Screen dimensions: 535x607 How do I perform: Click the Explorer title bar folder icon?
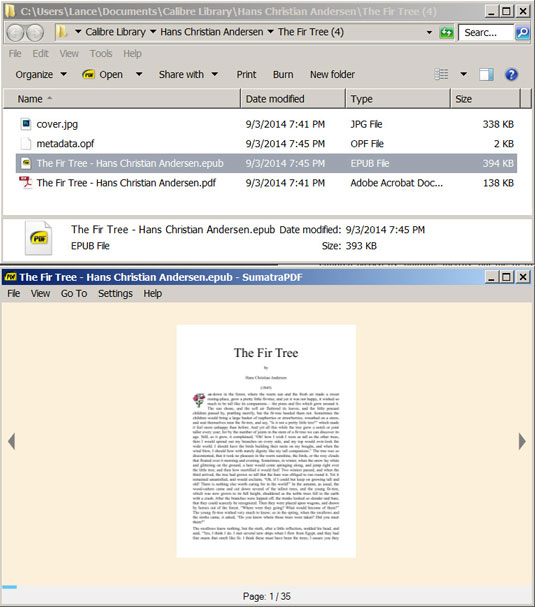tap(10, 12)
